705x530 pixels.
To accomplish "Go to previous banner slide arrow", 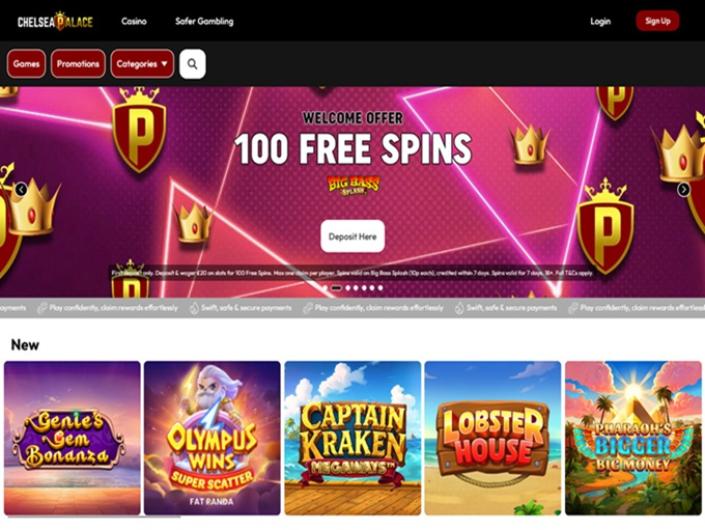I will coord(21,190).
